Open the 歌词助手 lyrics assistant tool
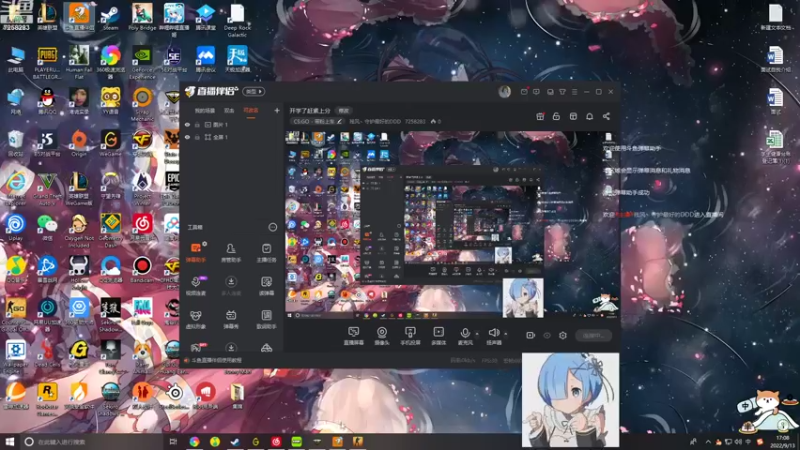The height and width of the screenshot is (450, 800). coord(266,319)
